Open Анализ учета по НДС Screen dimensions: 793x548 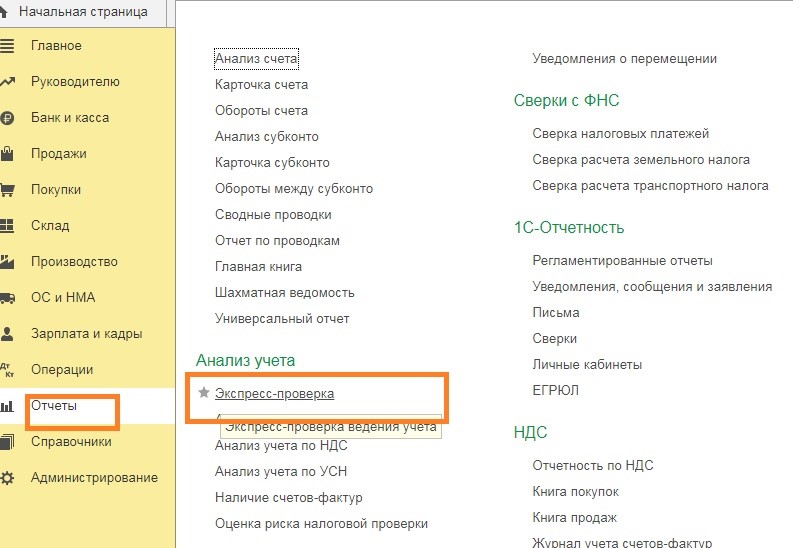[x=281, y=446]
